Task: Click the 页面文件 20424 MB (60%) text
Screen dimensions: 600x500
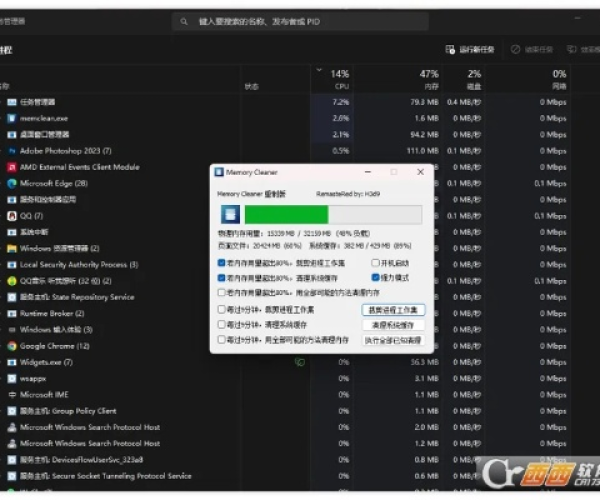Action: click(260, 246)
